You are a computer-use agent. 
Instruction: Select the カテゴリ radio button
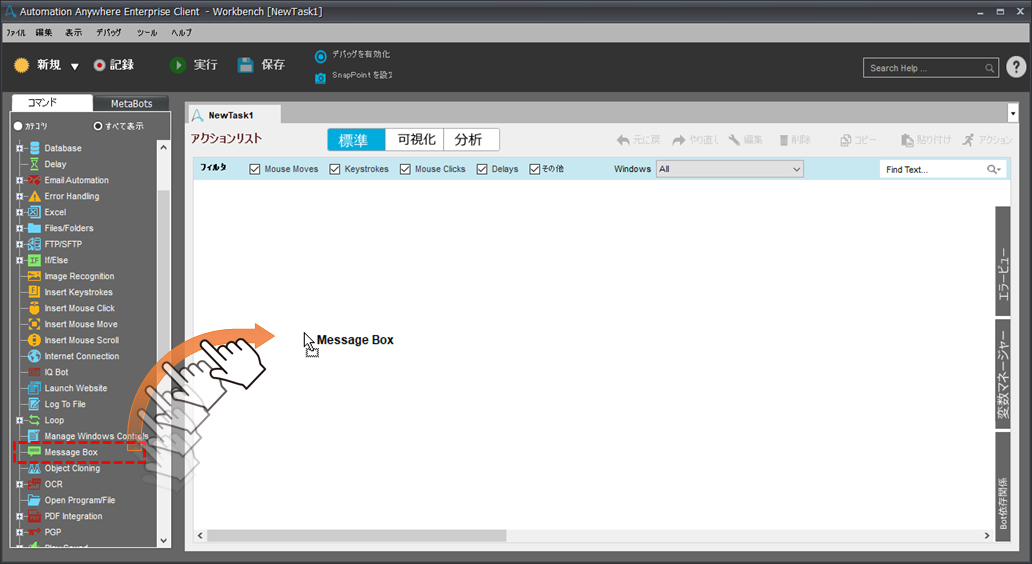(18, 126)
